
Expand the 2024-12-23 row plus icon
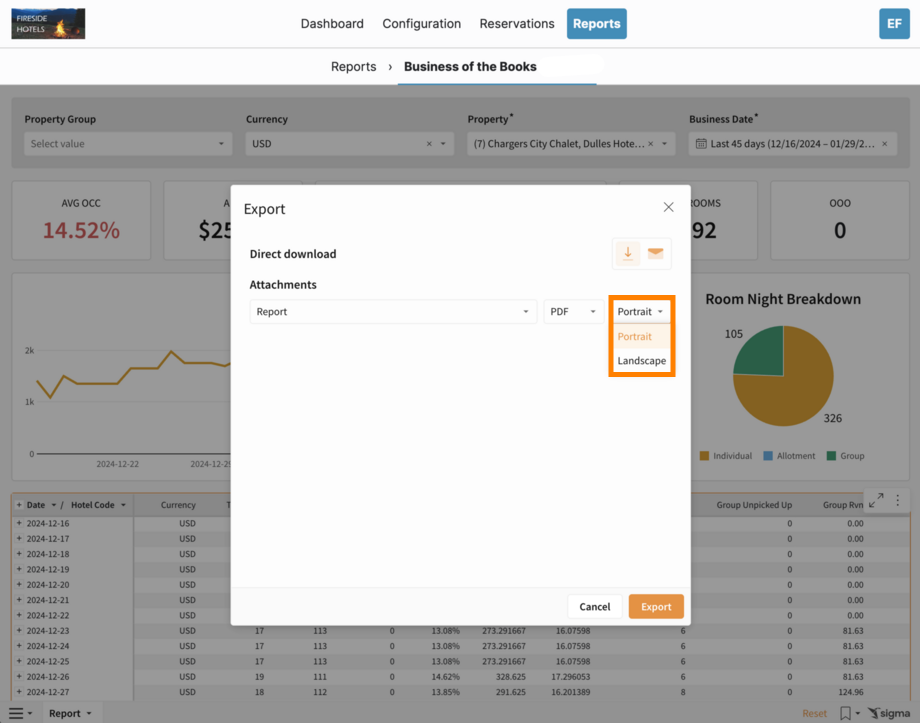(x=19, y=630)
